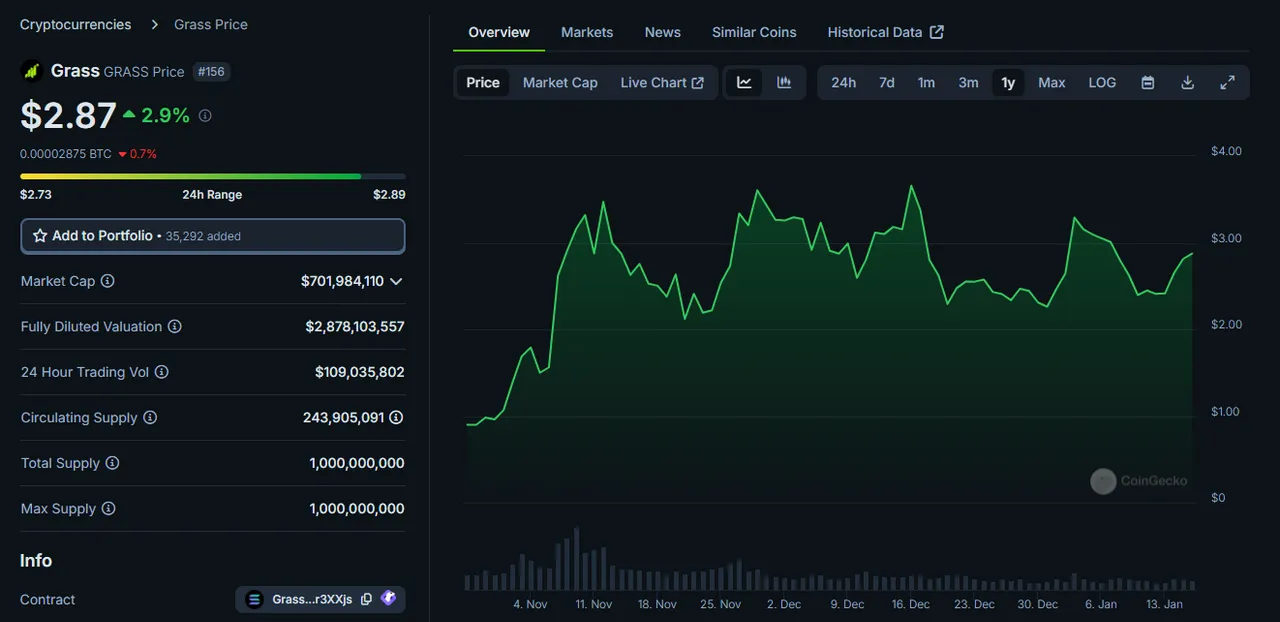Click the Max Supply info icon
The width and height of the screenshot is (1280, 622).
click(108, 509)
